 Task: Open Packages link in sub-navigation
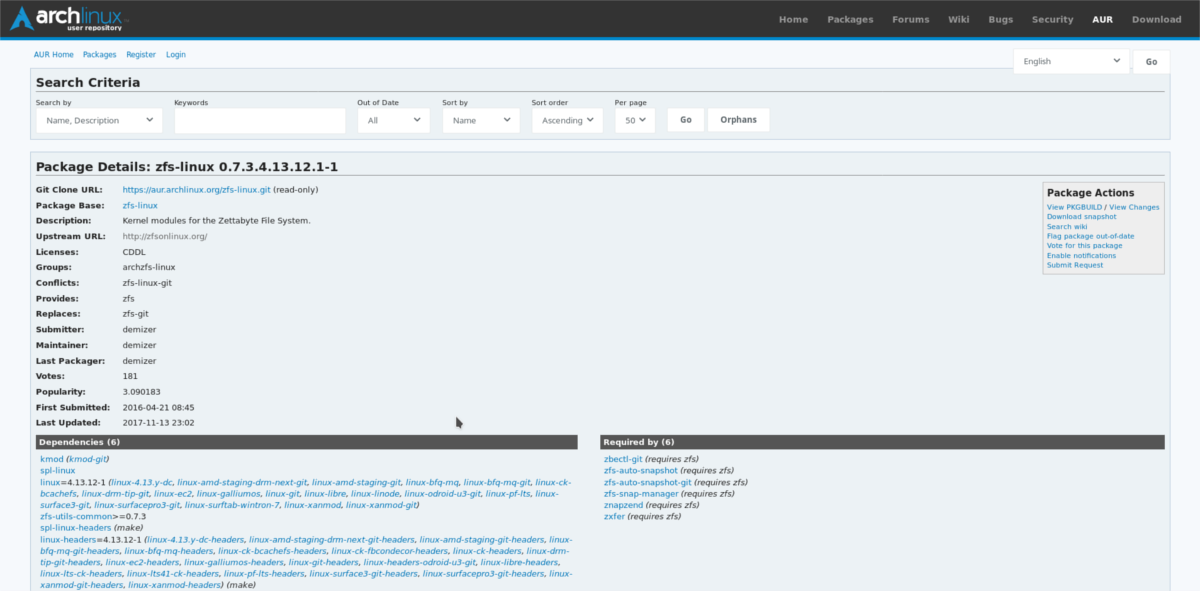(x=99, y=54)
